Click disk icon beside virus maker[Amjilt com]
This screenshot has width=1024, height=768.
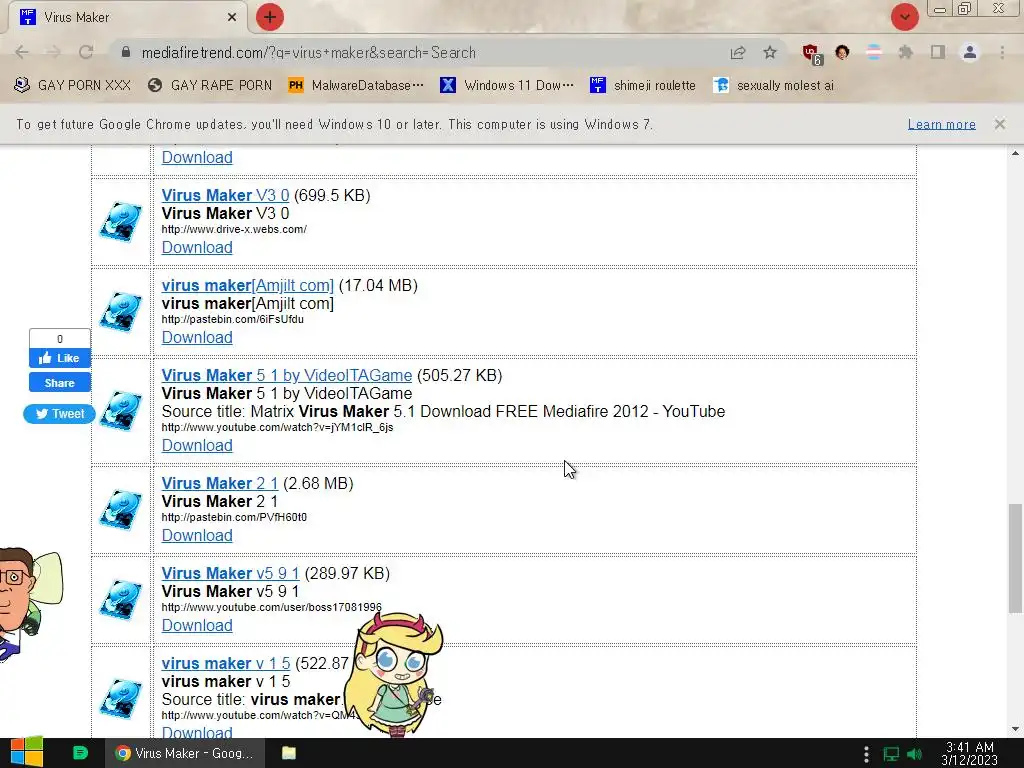point(121,312)
